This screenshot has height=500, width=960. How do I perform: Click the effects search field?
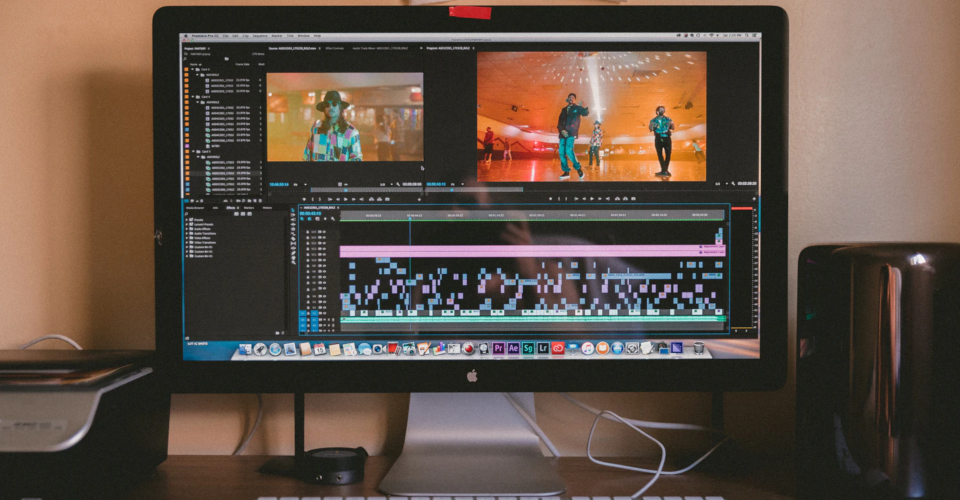pyautogui.click(x=208, y=214)
